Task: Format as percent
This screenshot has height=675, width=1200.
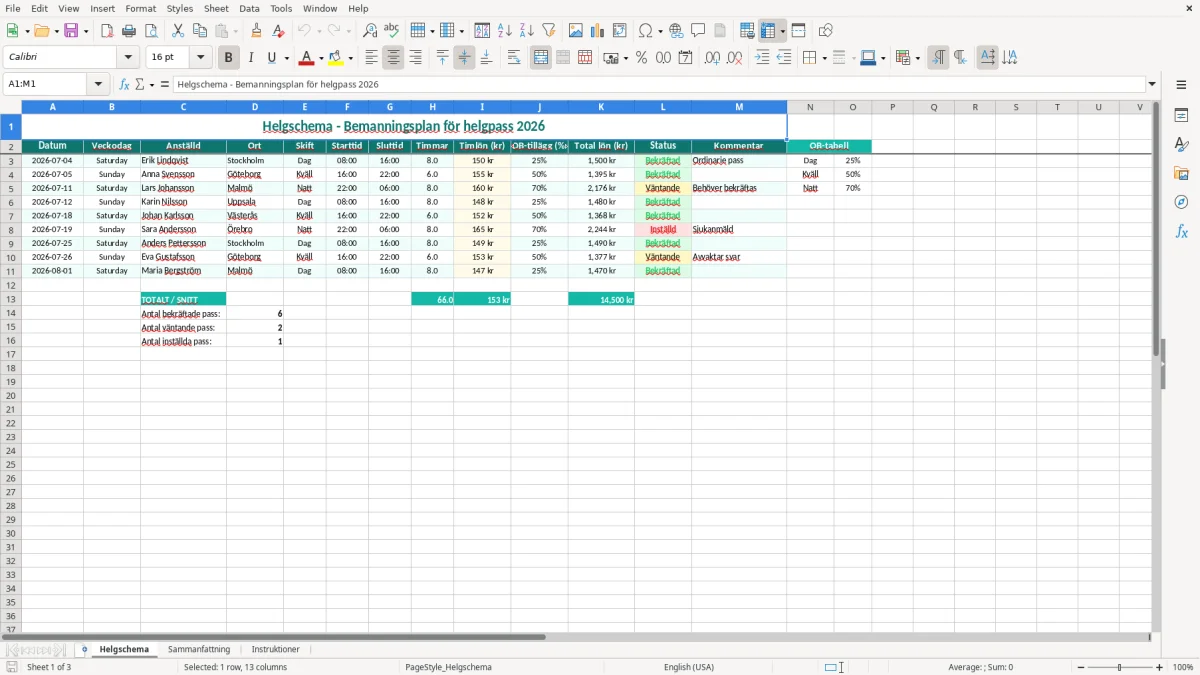Action: [x=641, y=58]
